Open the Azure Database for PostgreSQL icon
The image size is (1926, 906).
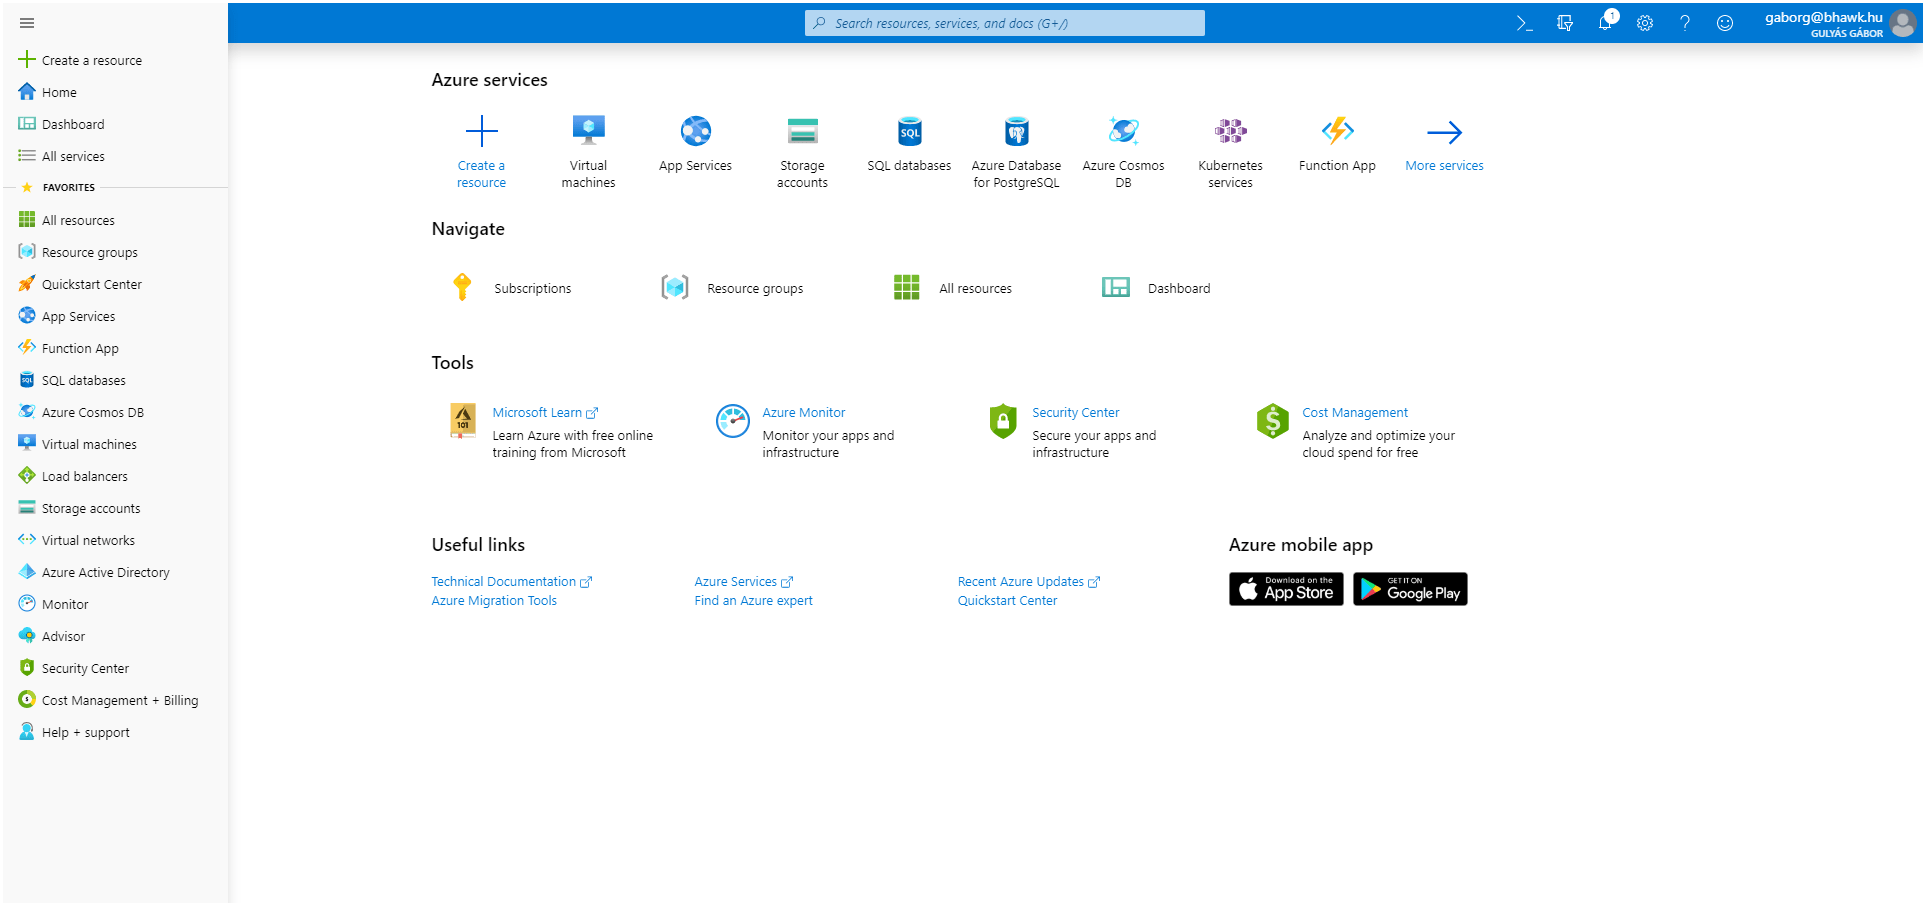point(1017,131)
